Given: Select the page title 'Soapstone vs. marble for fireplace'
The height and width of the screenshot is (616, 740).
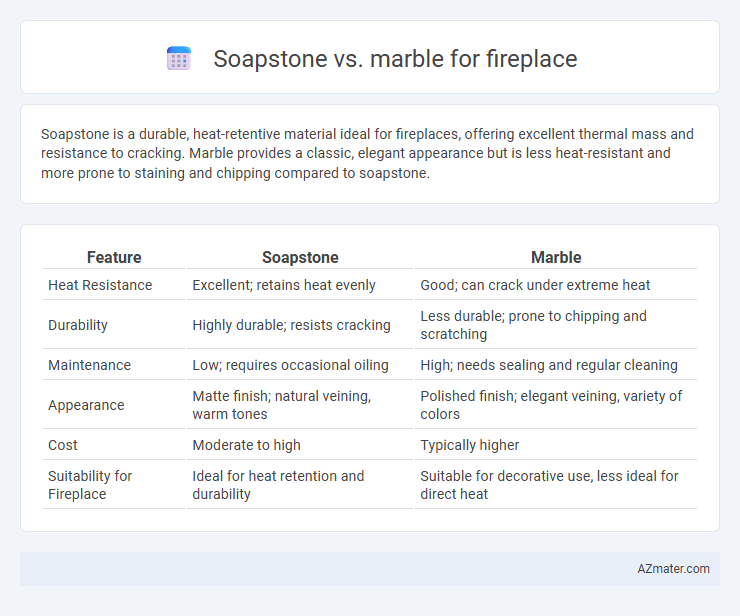Looking at the screenshot, I should [395, 59].
